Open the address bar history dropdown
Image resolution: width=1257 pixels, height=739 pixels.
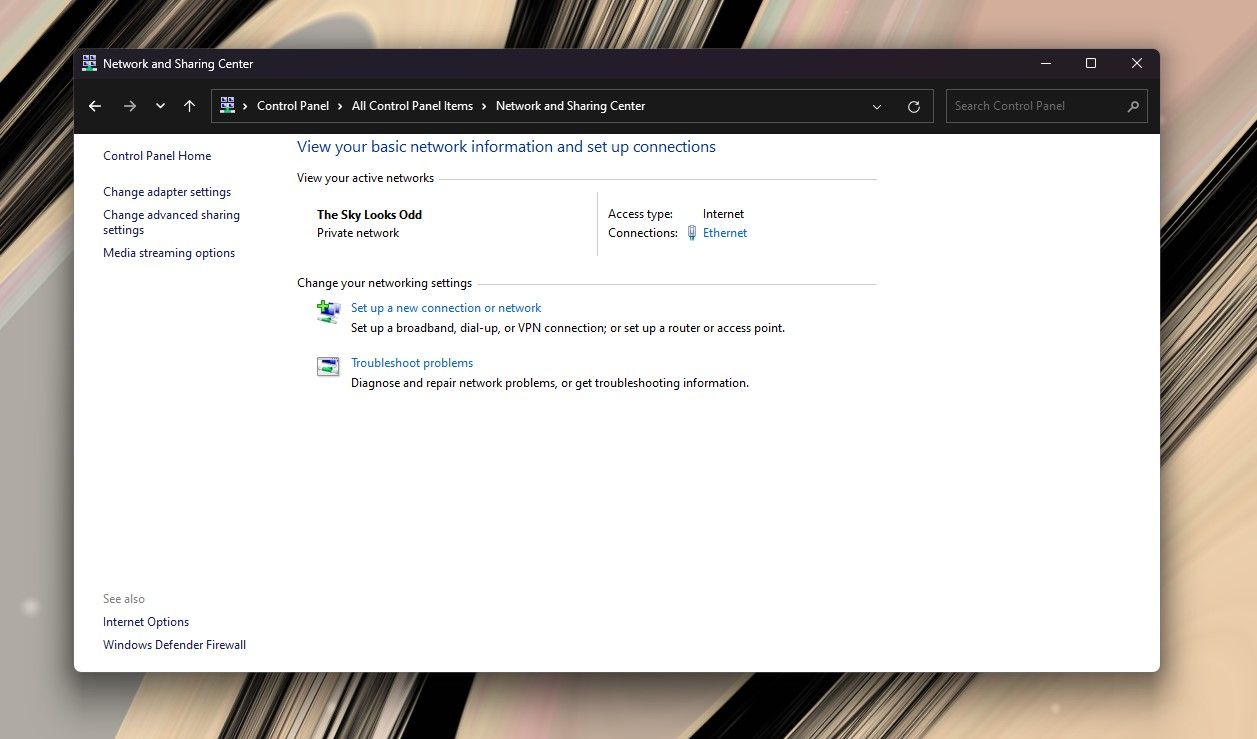[877, 106]
